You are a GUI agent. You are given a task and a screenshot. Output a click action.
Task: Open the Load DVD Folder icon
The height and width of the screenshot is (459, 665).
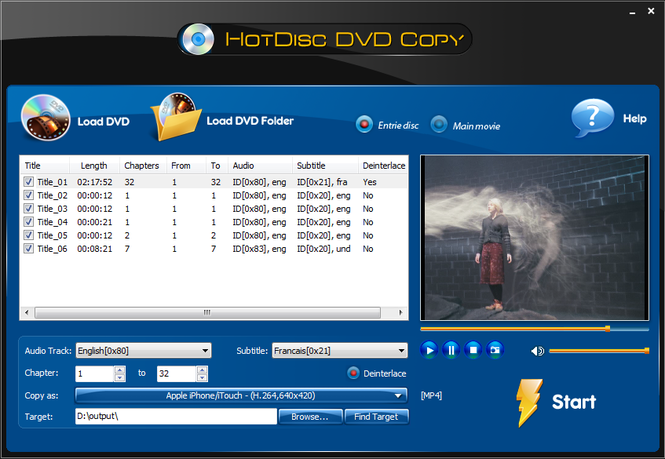point(176,117)
